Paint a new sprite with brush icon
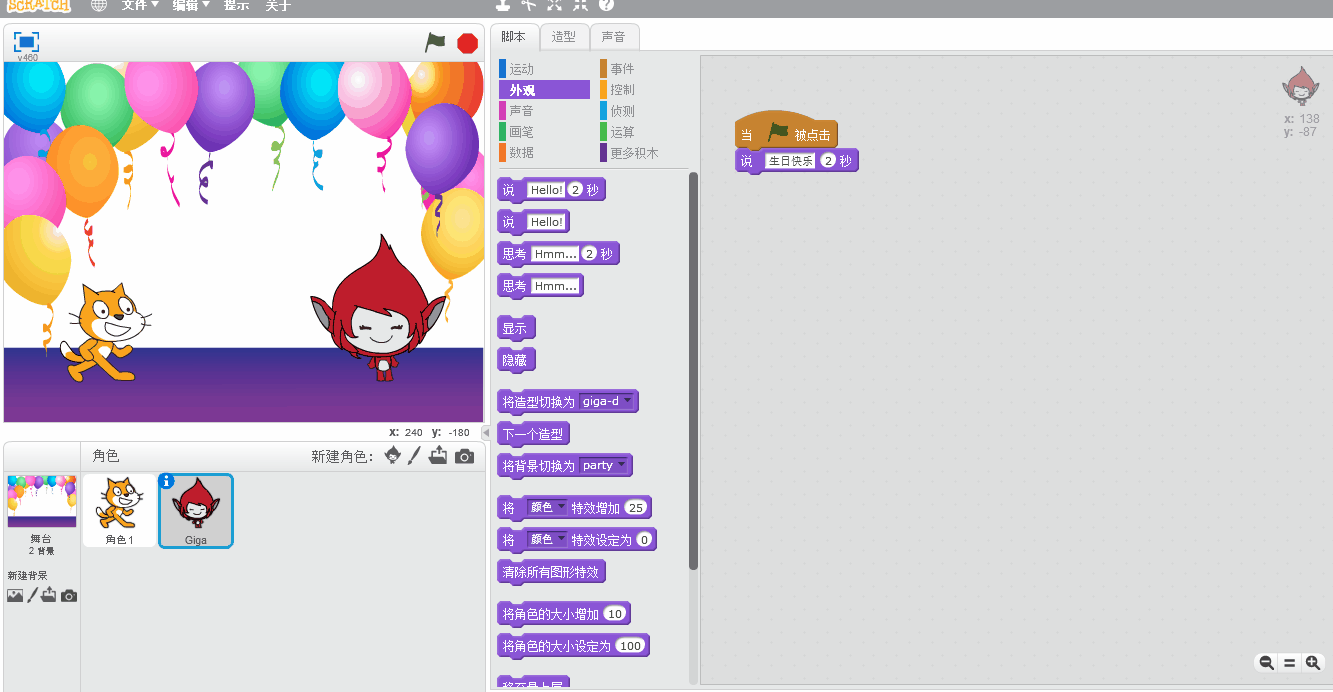The width and height of the screenshot is (1333, 692). pos(415,456)
